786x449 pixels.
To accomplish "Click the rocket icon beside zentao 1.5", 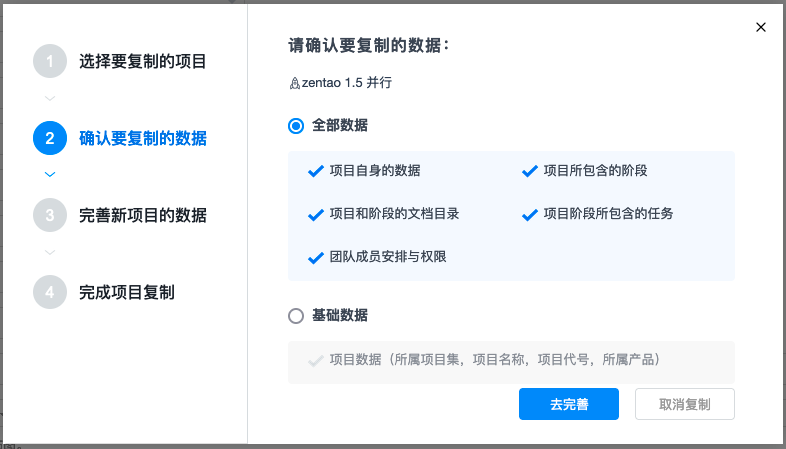I will tap(295, 83).
